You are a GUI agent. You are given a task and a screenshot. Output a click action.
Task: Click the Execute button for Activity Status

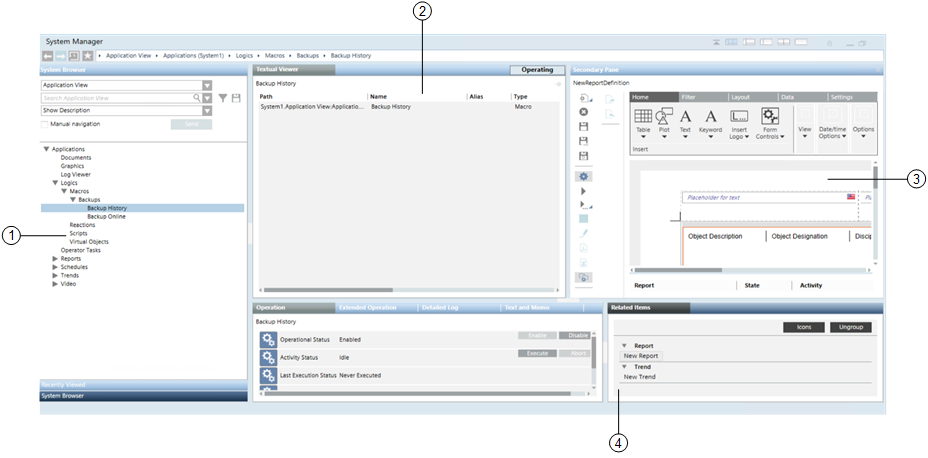pos(535,353)
